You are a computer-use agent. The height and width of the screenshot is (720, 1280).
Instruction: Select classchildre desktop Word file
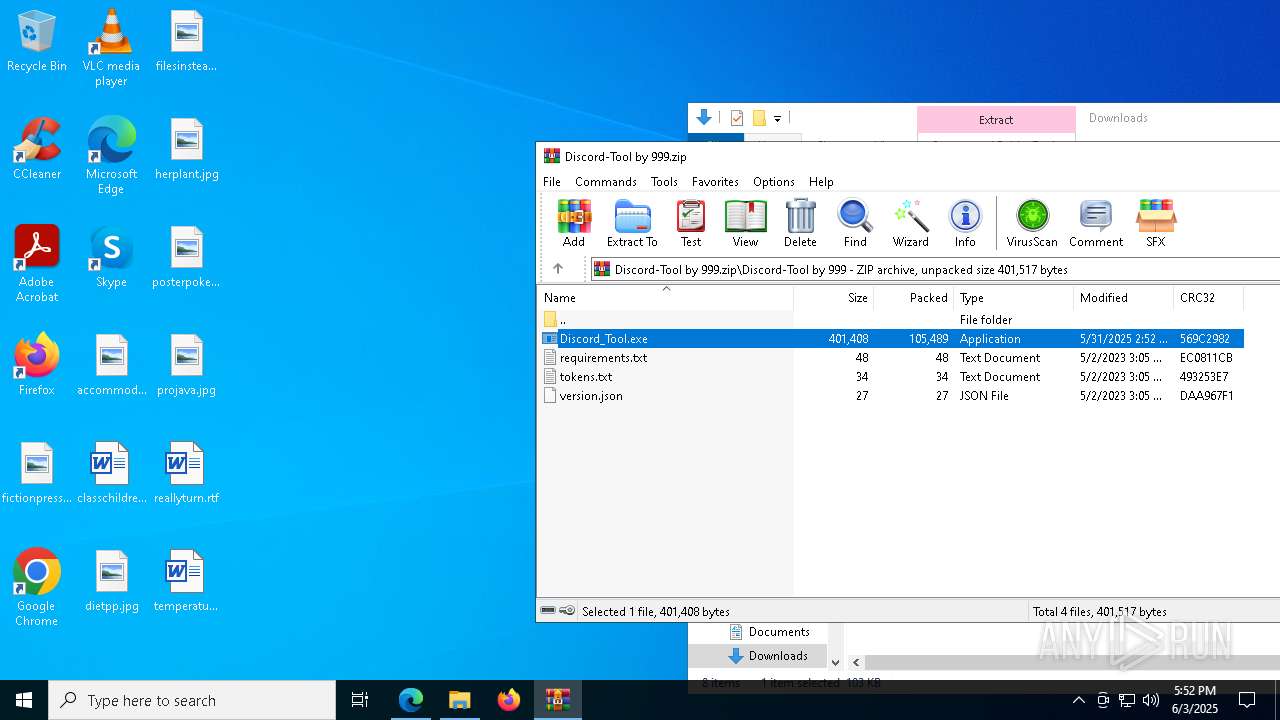[x=111, y=473]
